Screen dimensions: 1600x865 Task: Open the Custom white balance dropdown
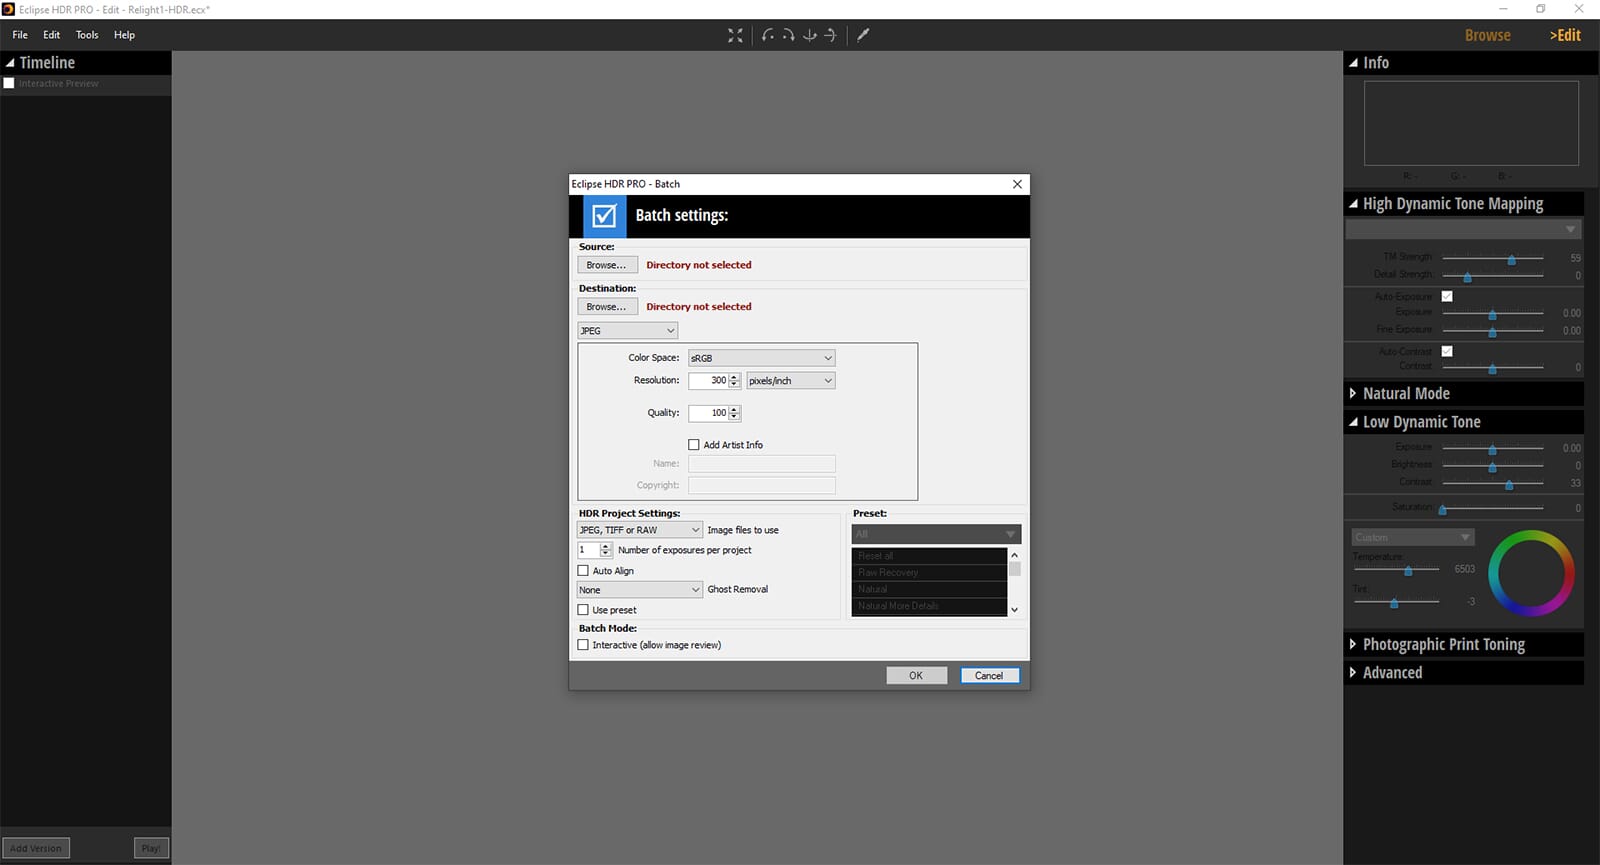point(1412,537)
